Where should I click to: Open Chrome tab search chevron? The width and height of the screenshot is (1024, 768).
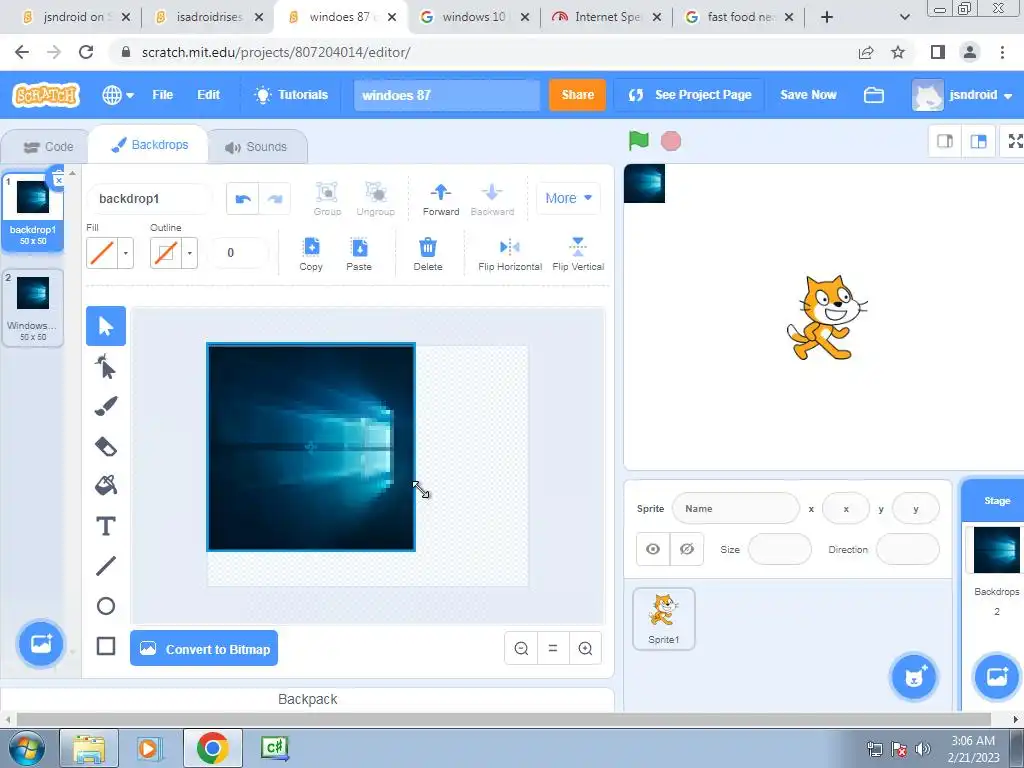[x=904, y=17]
